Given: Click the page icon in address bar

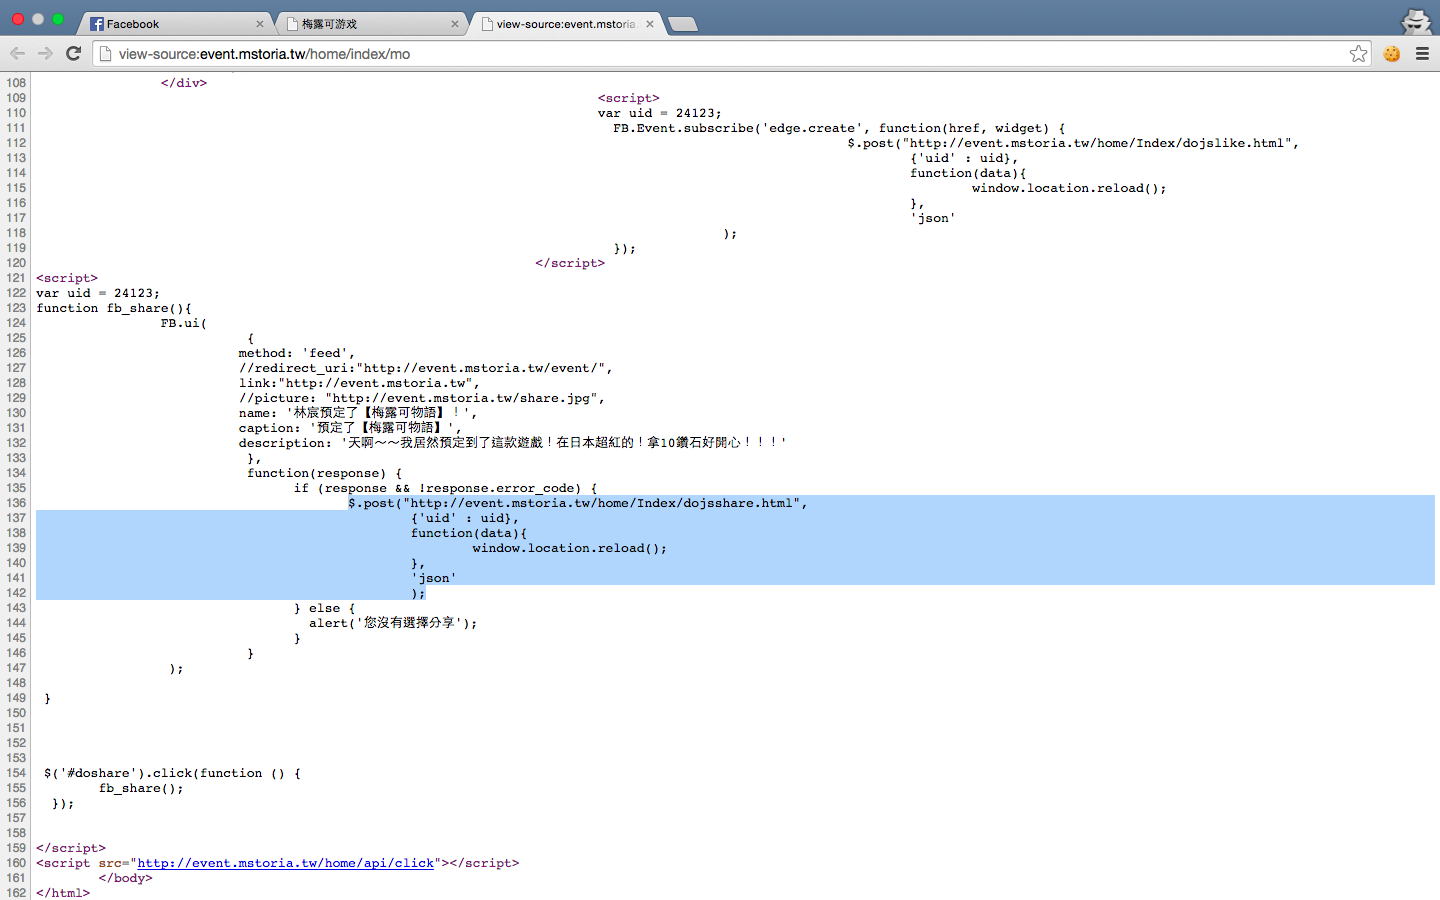Looking at the screenshot, I should 105,54.
